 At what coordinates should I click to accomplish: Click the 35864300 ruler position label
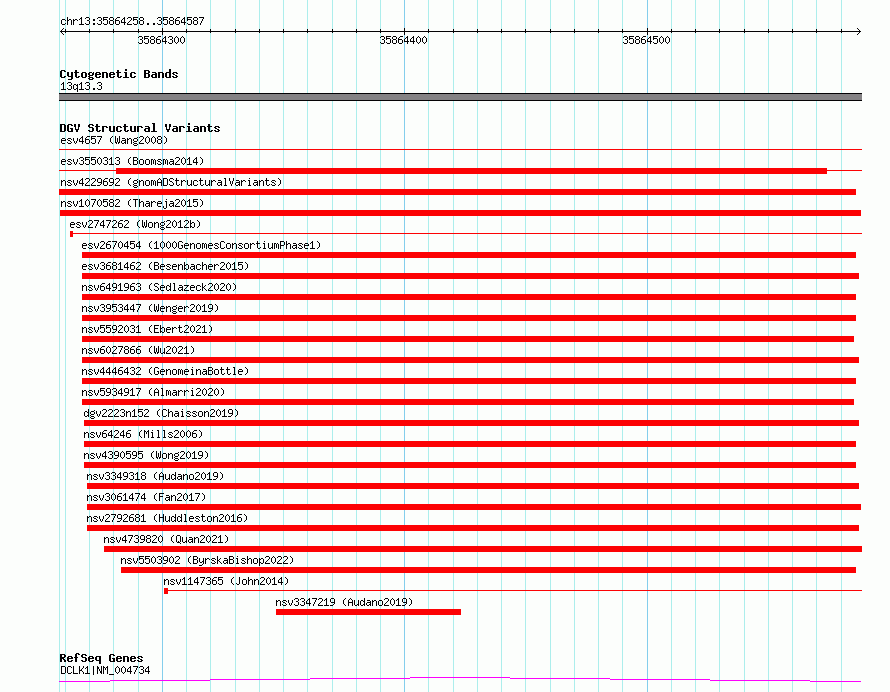pyautogui.click(x=161, y=40)
